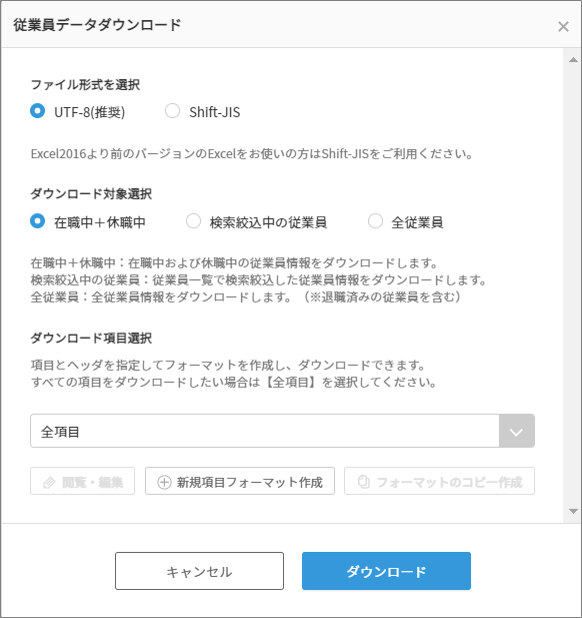Viewport: 582px width, 618px height.
Task: Open the 全項目 format select box
Action: point(282,431)
